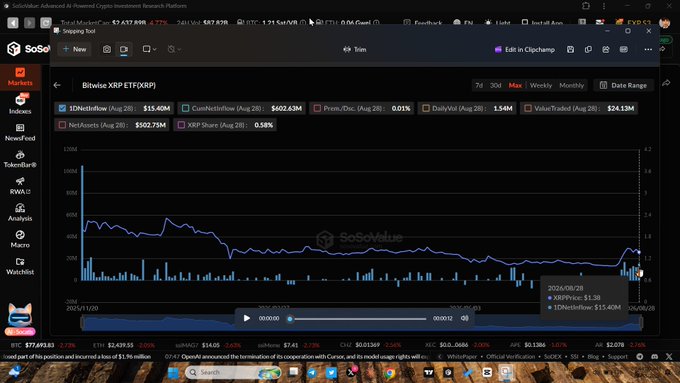
Task: Open RWA in SoSoValue sidebar
Action: point(20,186)
